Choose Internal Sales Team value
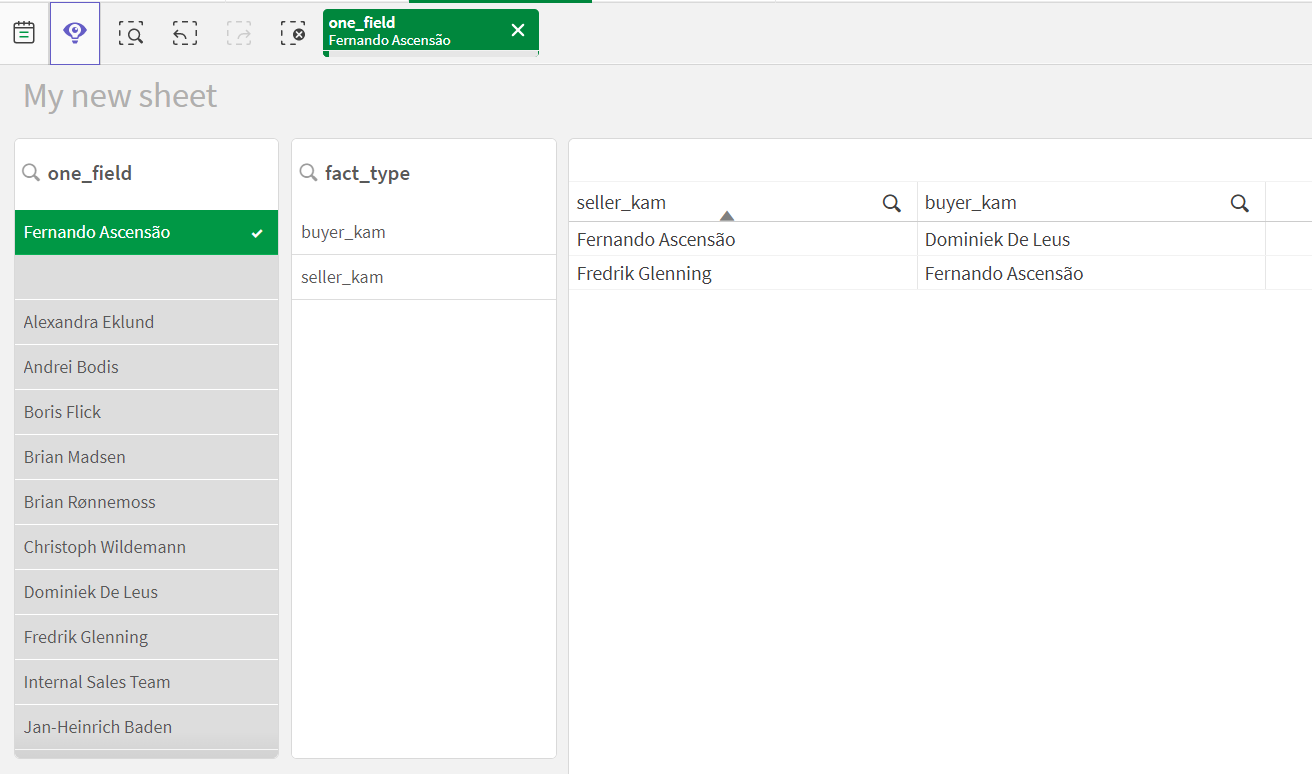This screenshot has height=774, width=1312. point(97,682)
